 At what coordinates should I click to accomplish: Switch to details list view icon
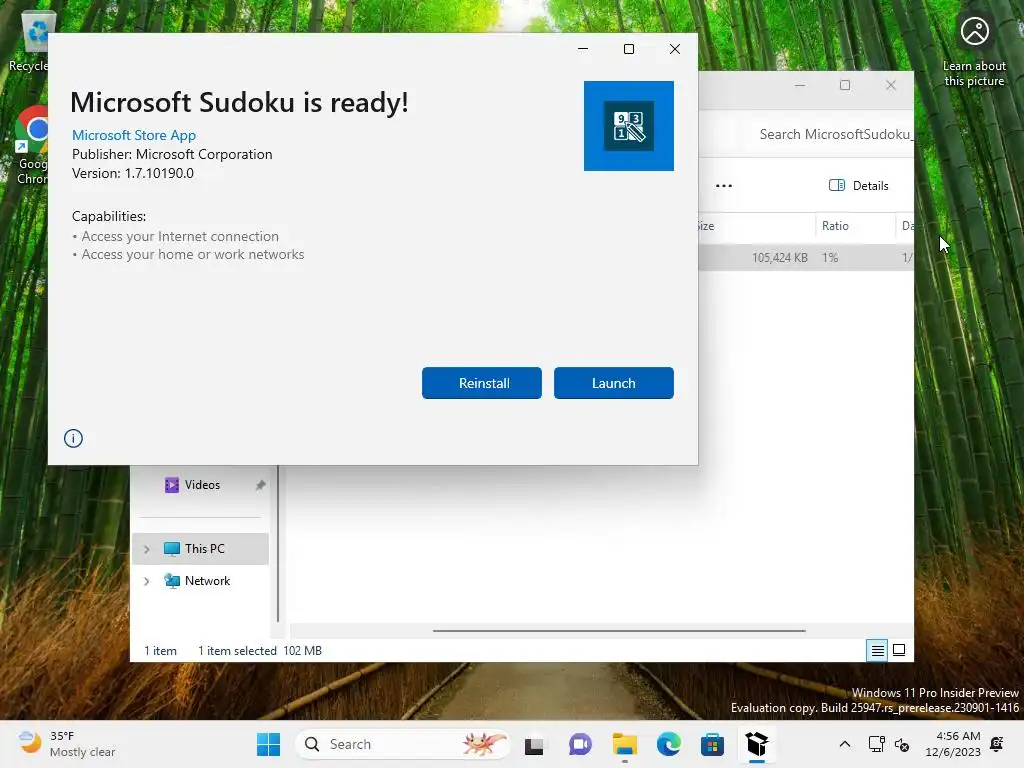click(877, 650)
